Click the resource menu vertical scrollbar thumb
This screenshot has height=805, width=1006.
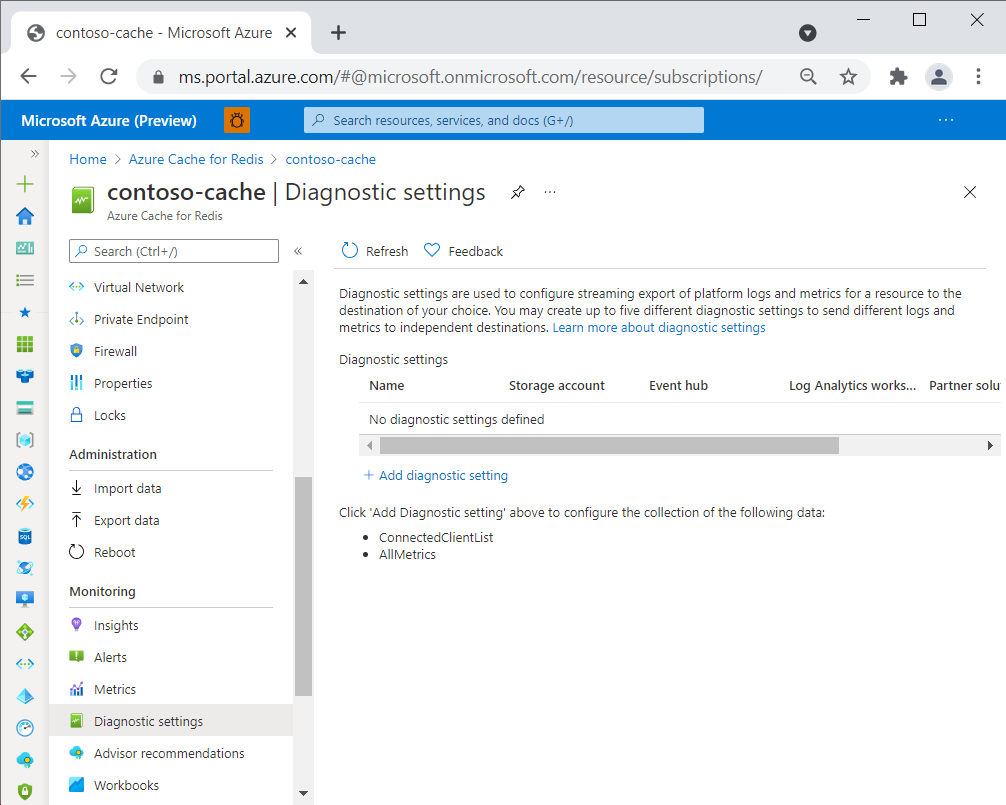303,586
